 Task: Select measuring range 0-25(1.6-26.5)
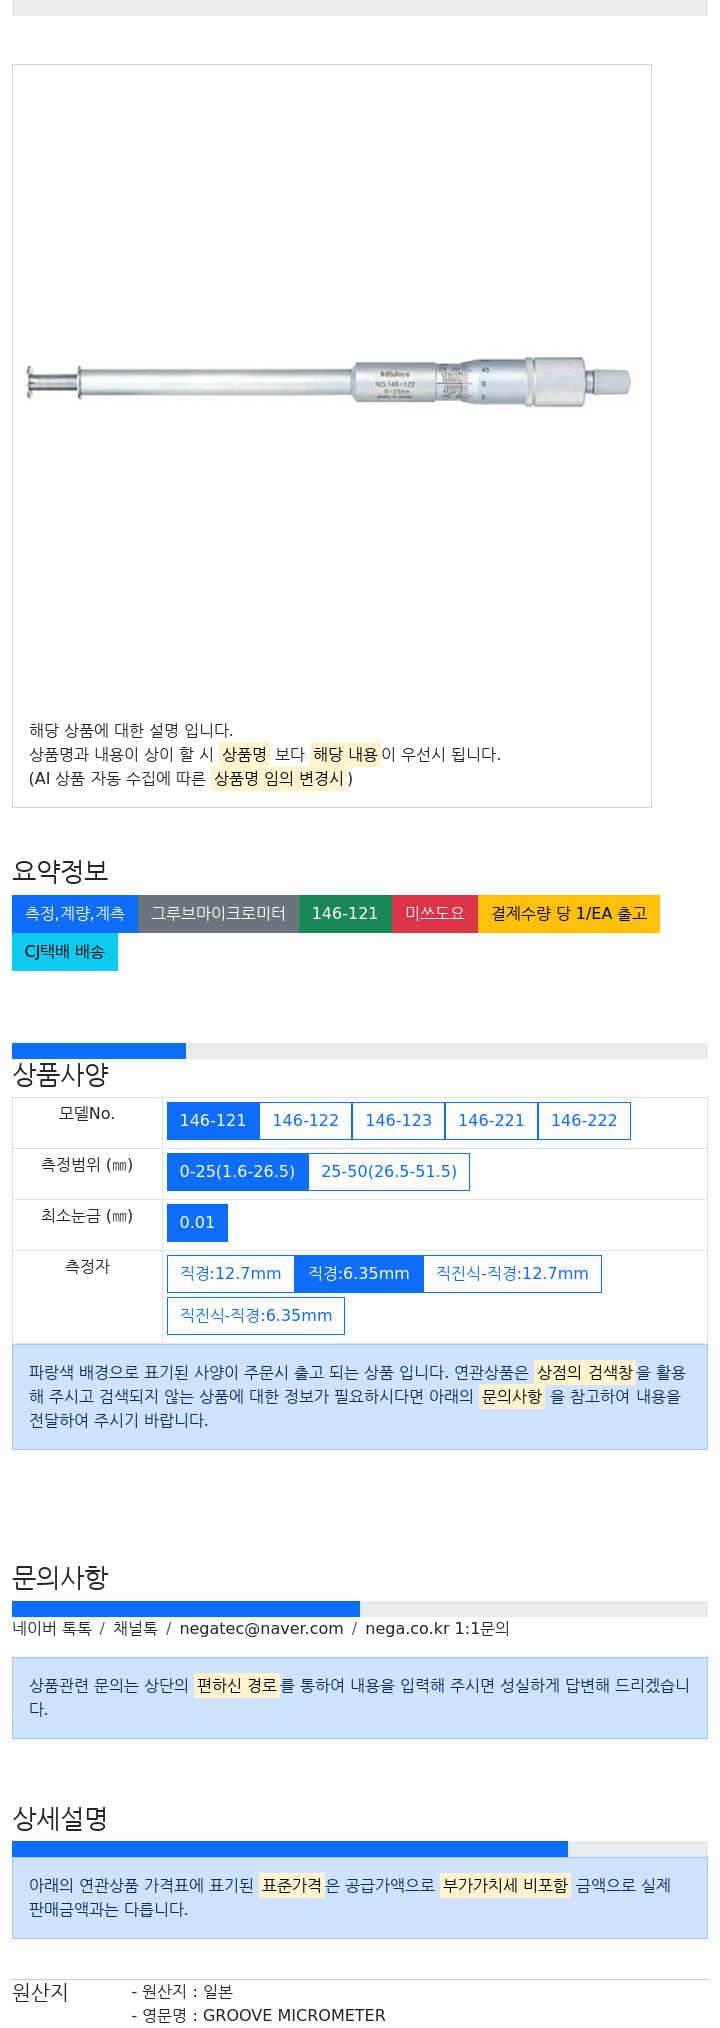pyautogui.click(x=238, y=1172)
